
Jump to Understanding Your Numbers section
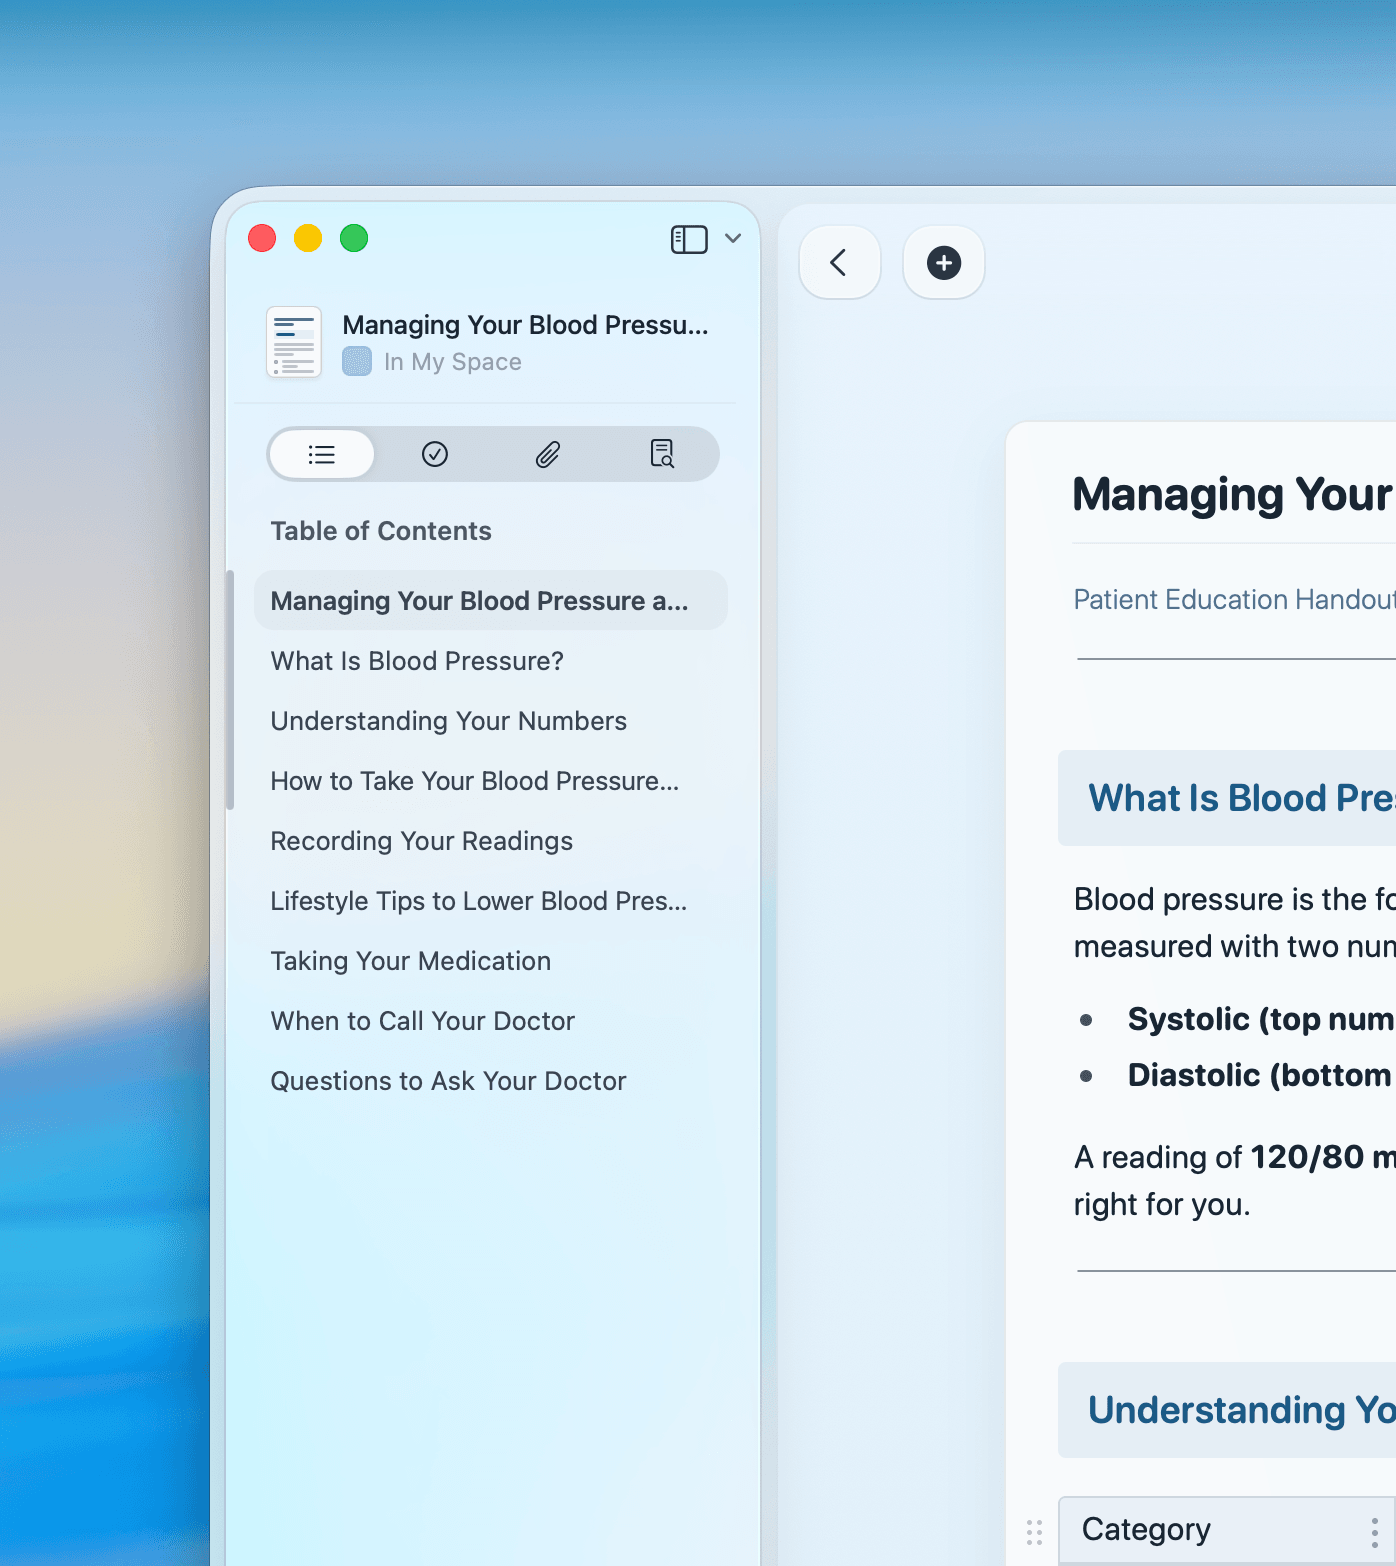click(448, 721)
